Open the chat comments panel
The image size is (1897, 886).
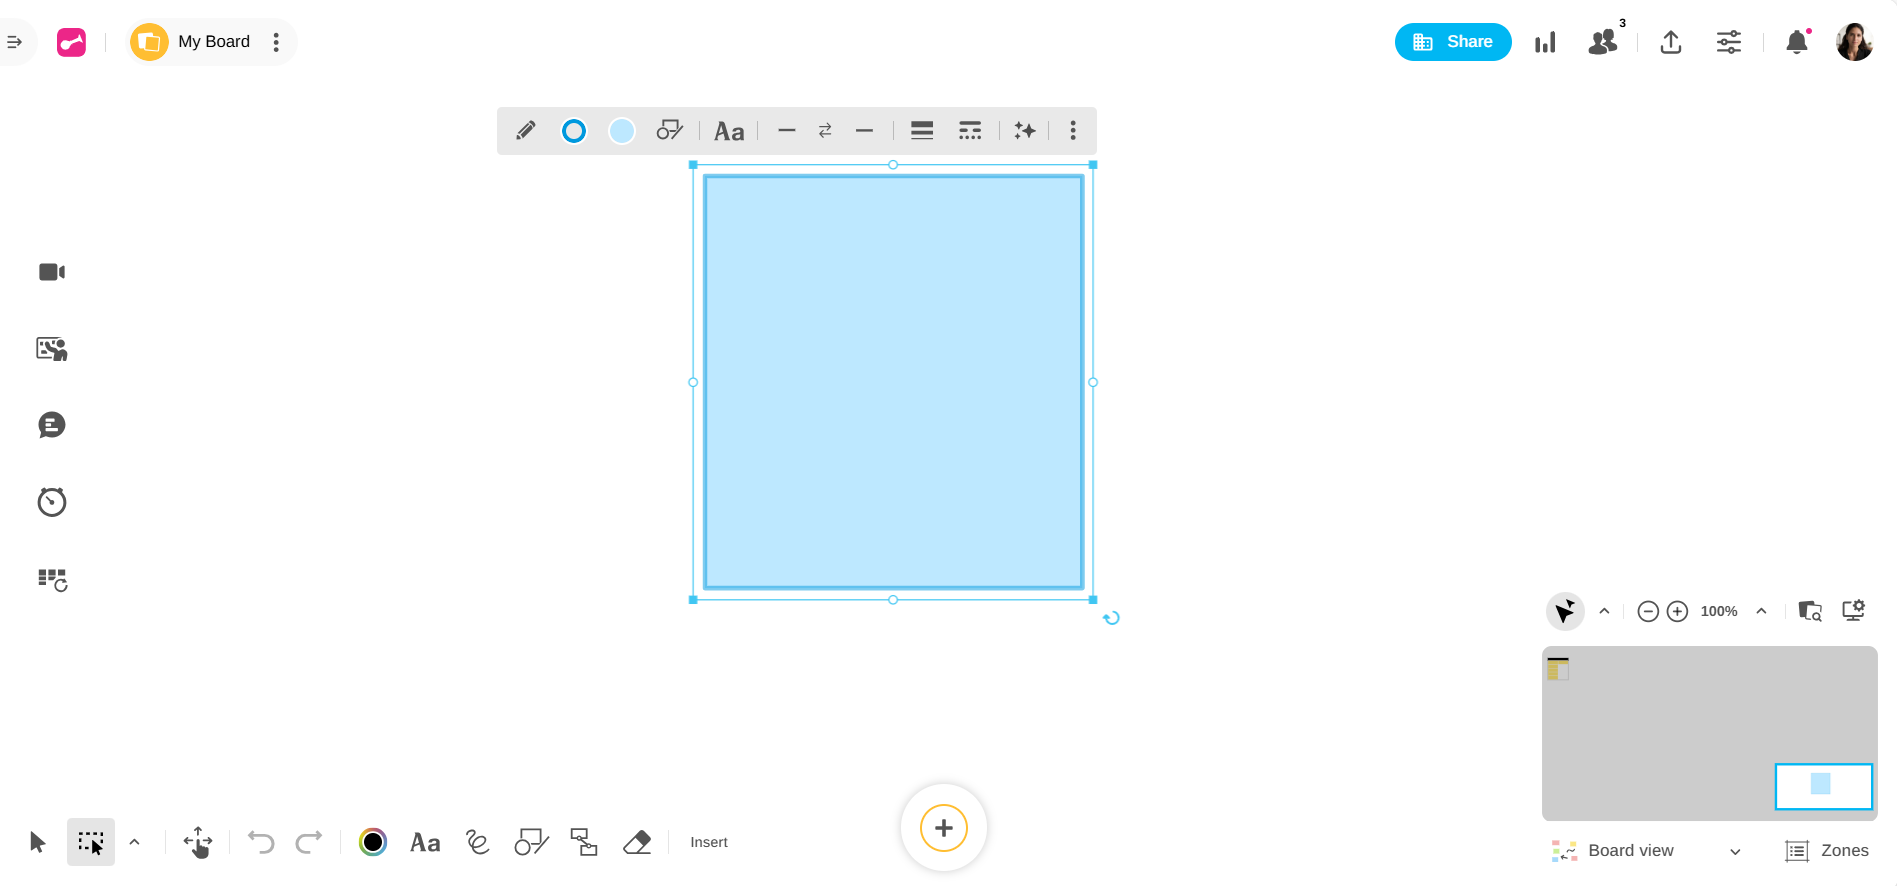(52, 425)
